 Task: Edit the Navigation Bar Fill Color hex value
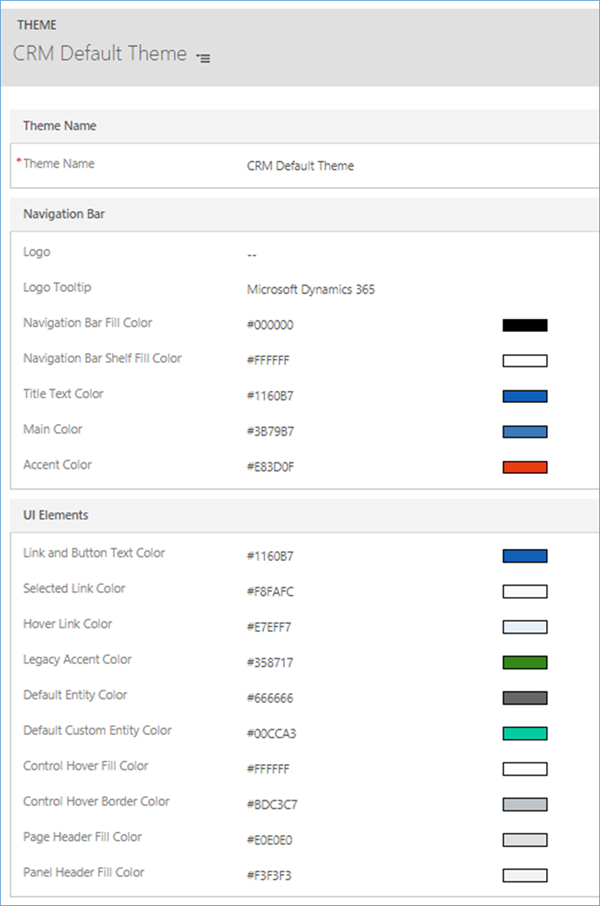coord(270,325)
